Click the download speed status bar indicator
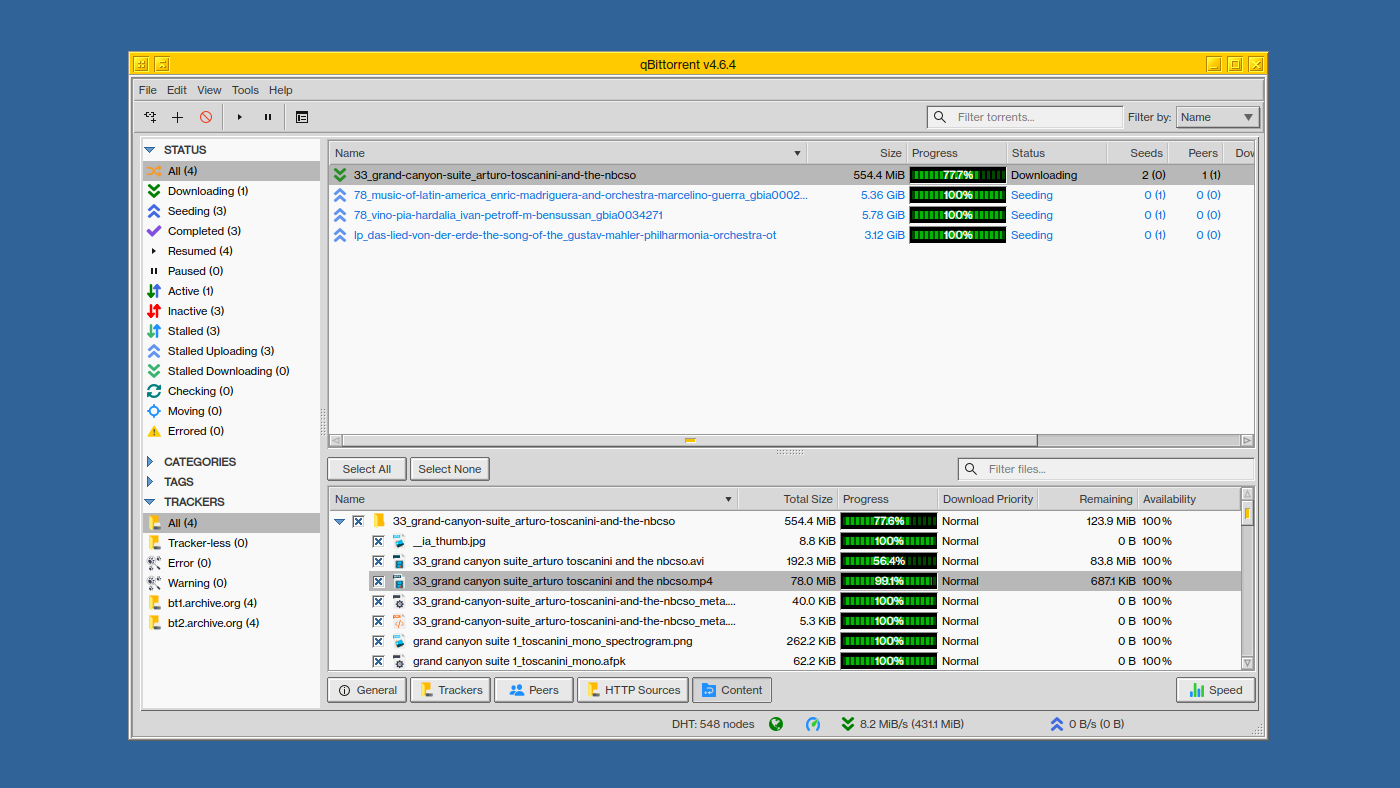 click(902, 724)
